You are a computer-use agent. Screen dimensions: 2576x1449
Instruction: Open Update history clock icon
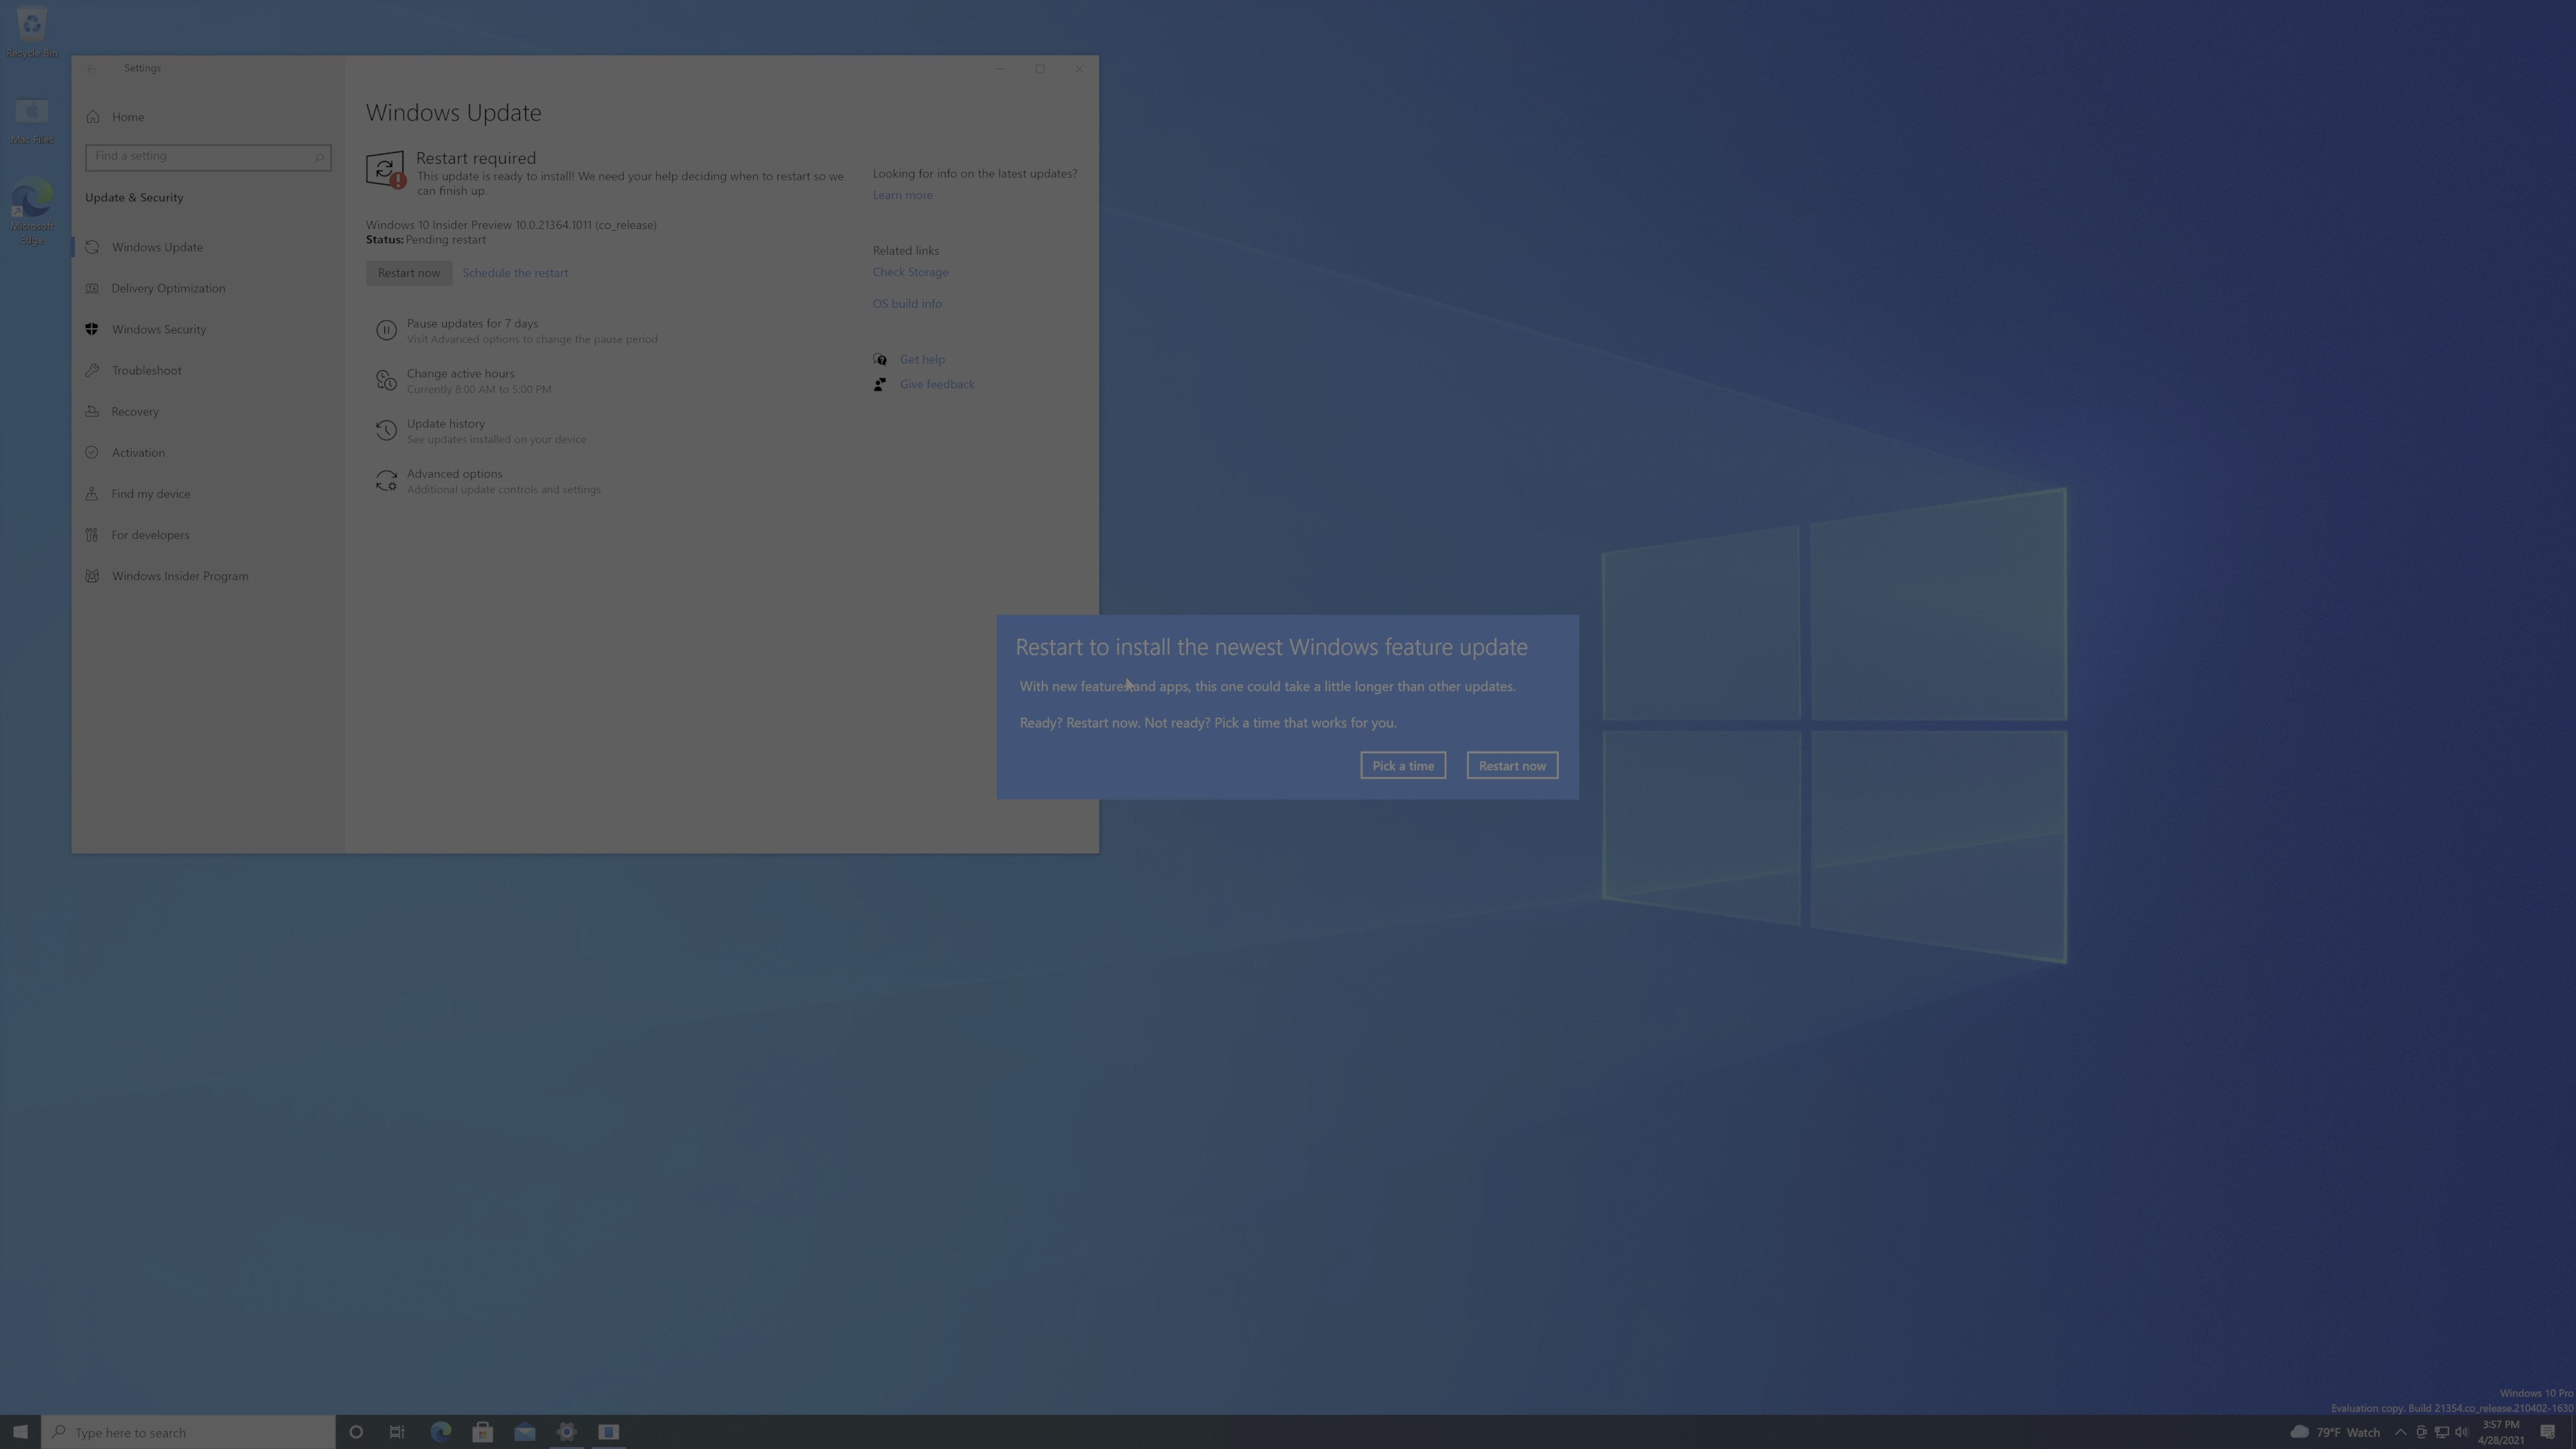click(386, 430)
